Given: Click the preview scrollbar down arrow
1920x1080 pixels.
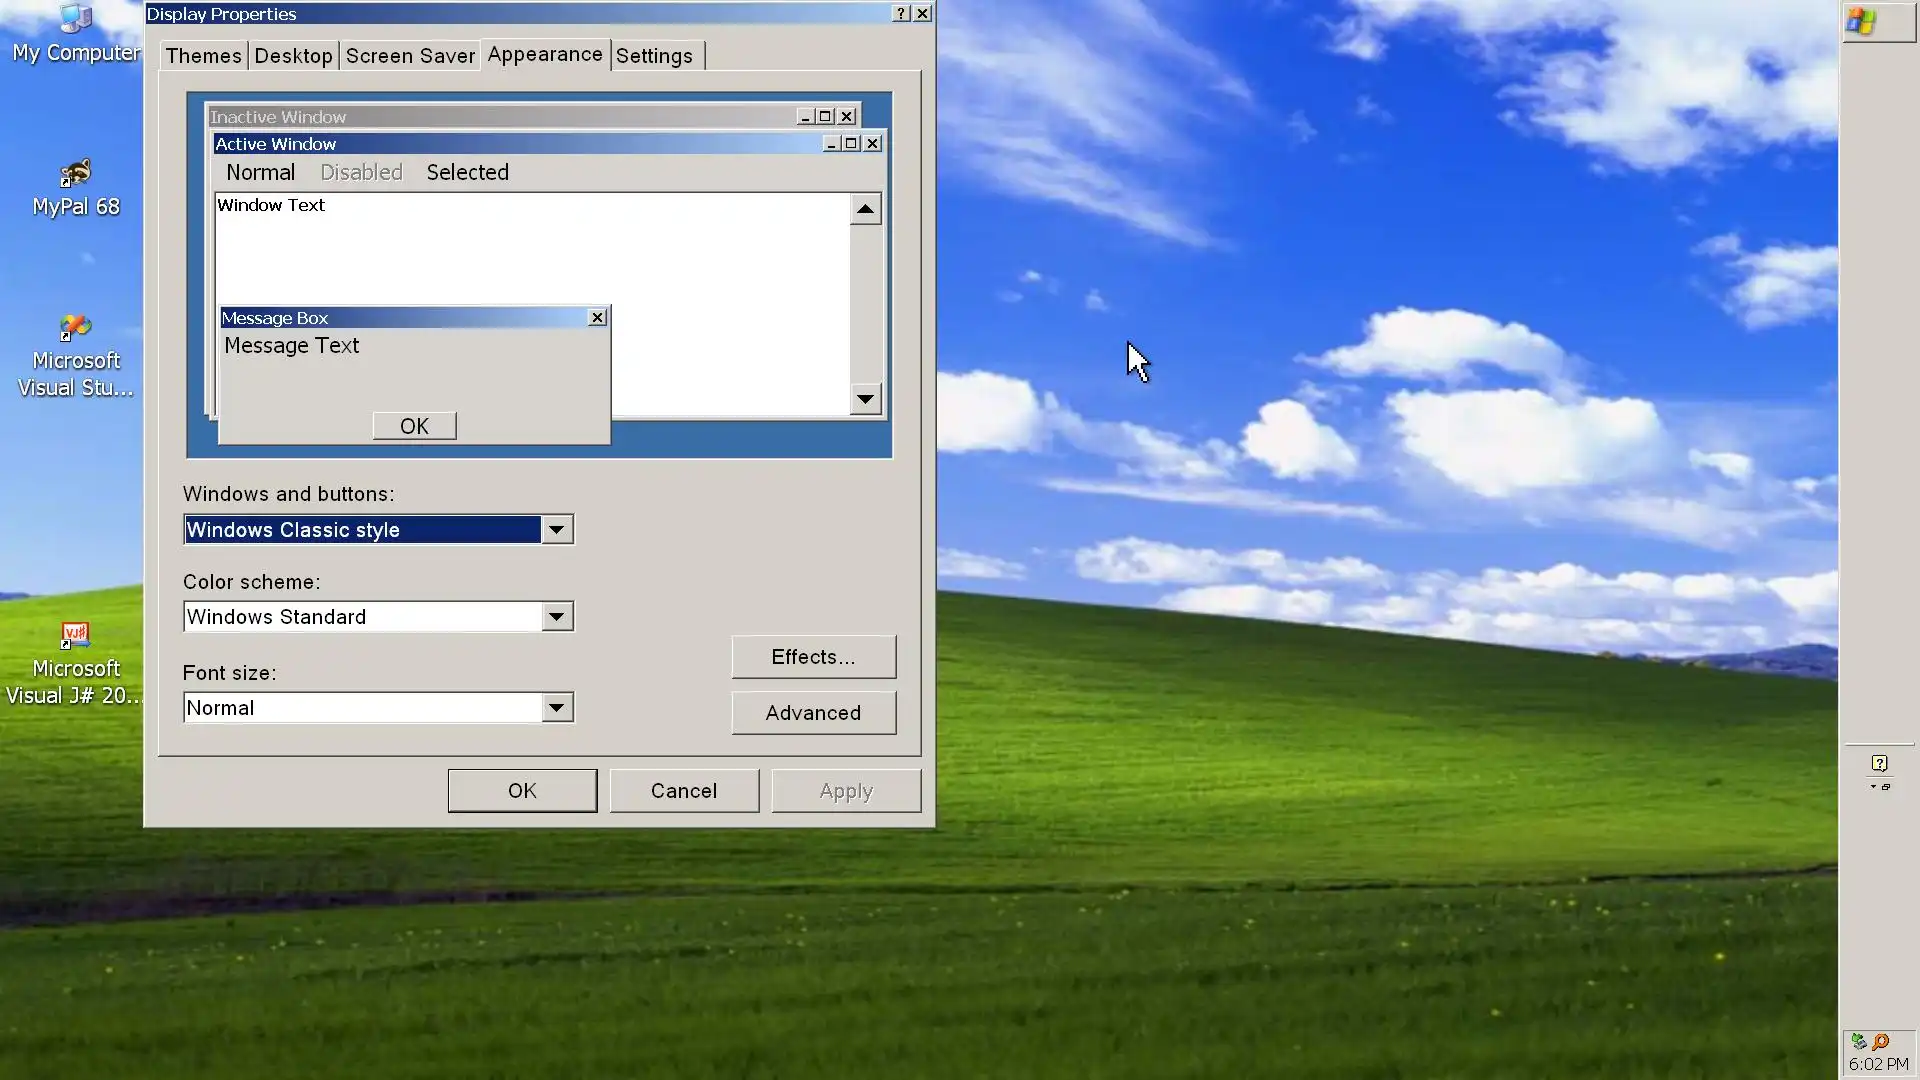Looking at the screenshot, I should [x=865, y=399].
